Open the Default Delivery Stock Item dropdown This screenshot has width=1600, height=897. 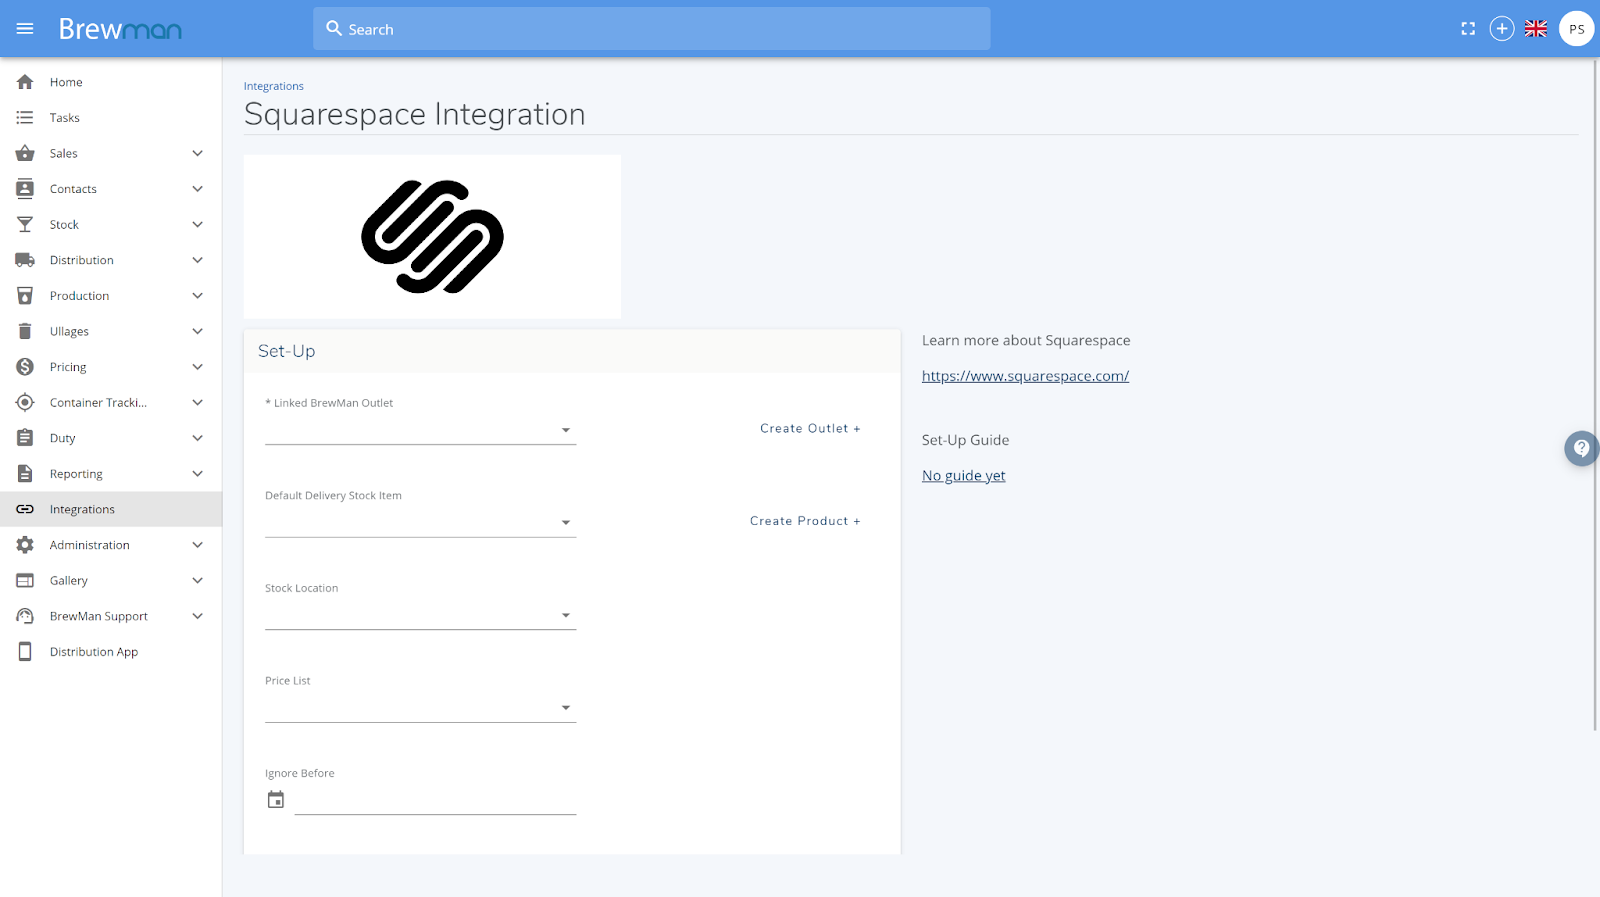click(x=420, y=523)
